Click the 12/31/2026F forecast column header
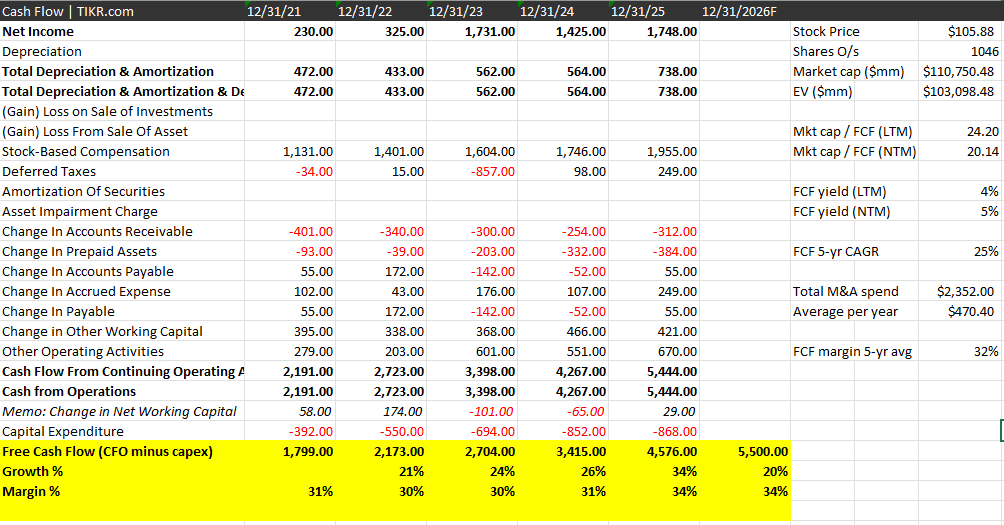The width and height of the screenshot is (1004, 525). pyautogui.click(x=739, y=12)
